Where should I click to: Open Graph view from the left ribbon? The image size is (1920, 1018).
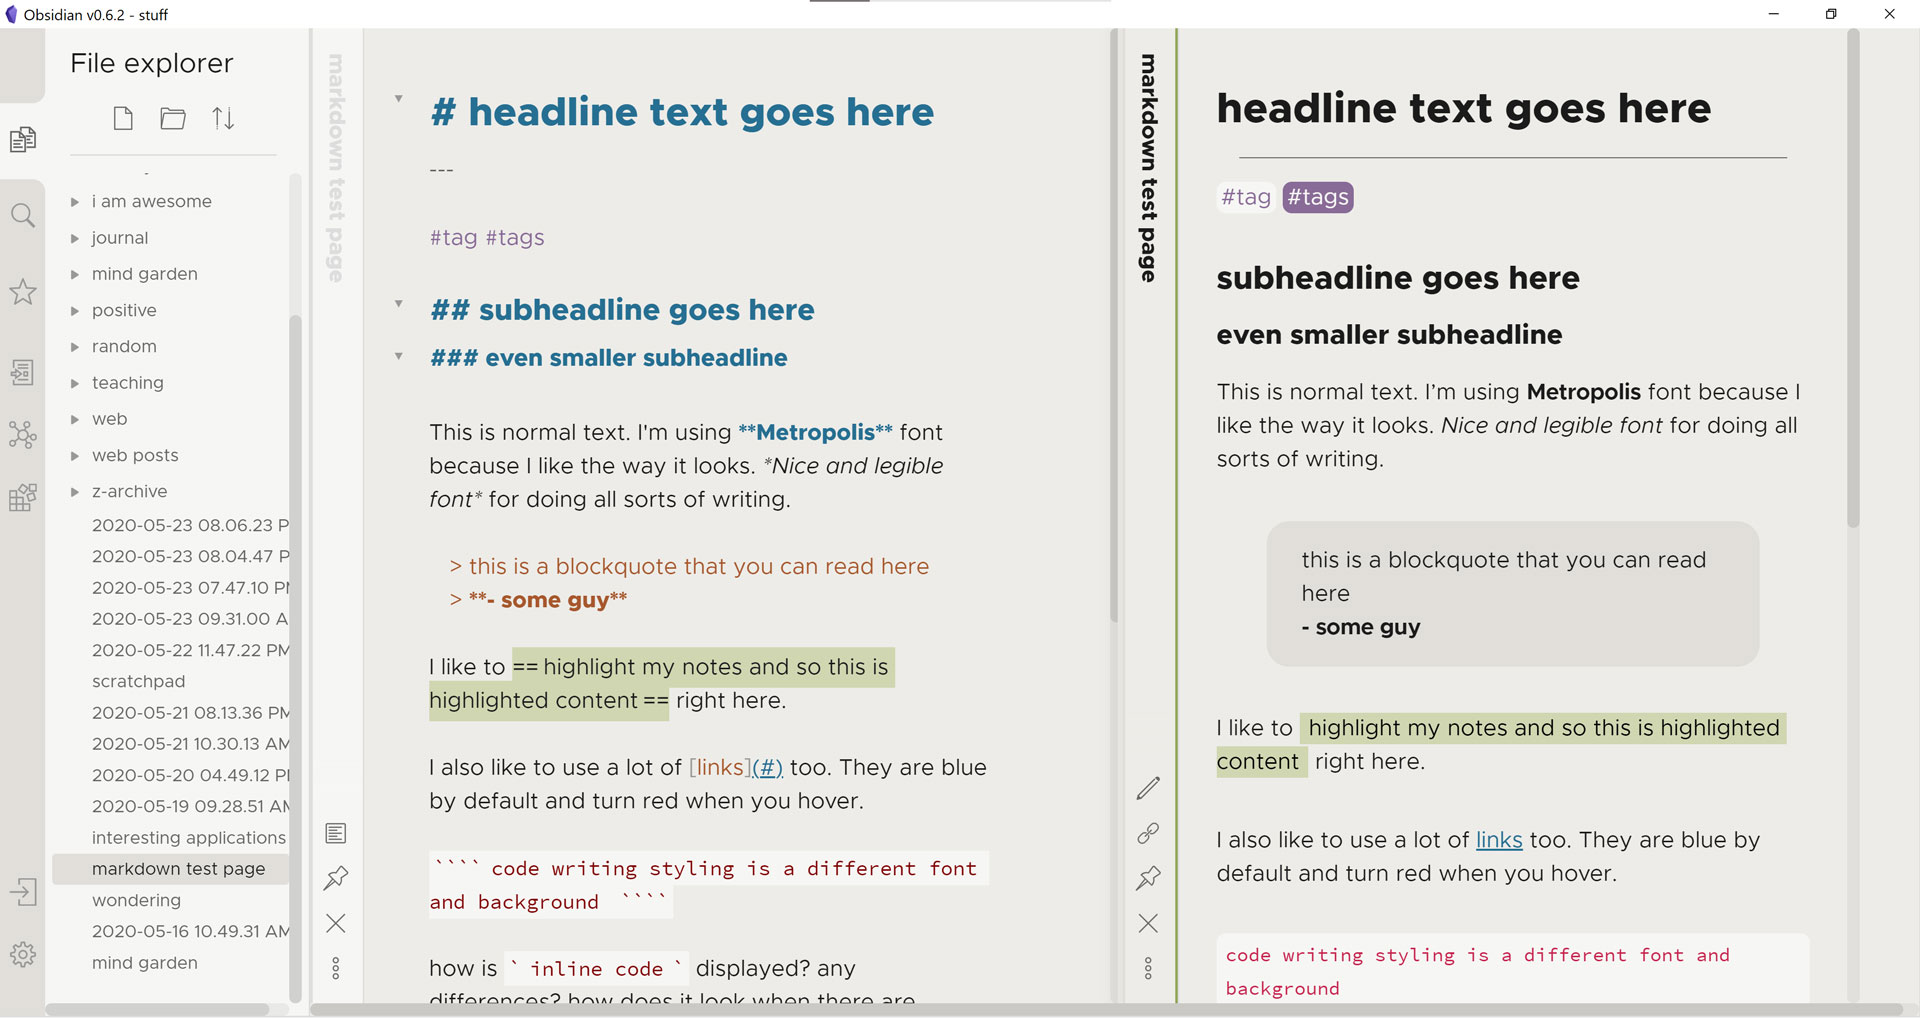(x=23, y=434)
